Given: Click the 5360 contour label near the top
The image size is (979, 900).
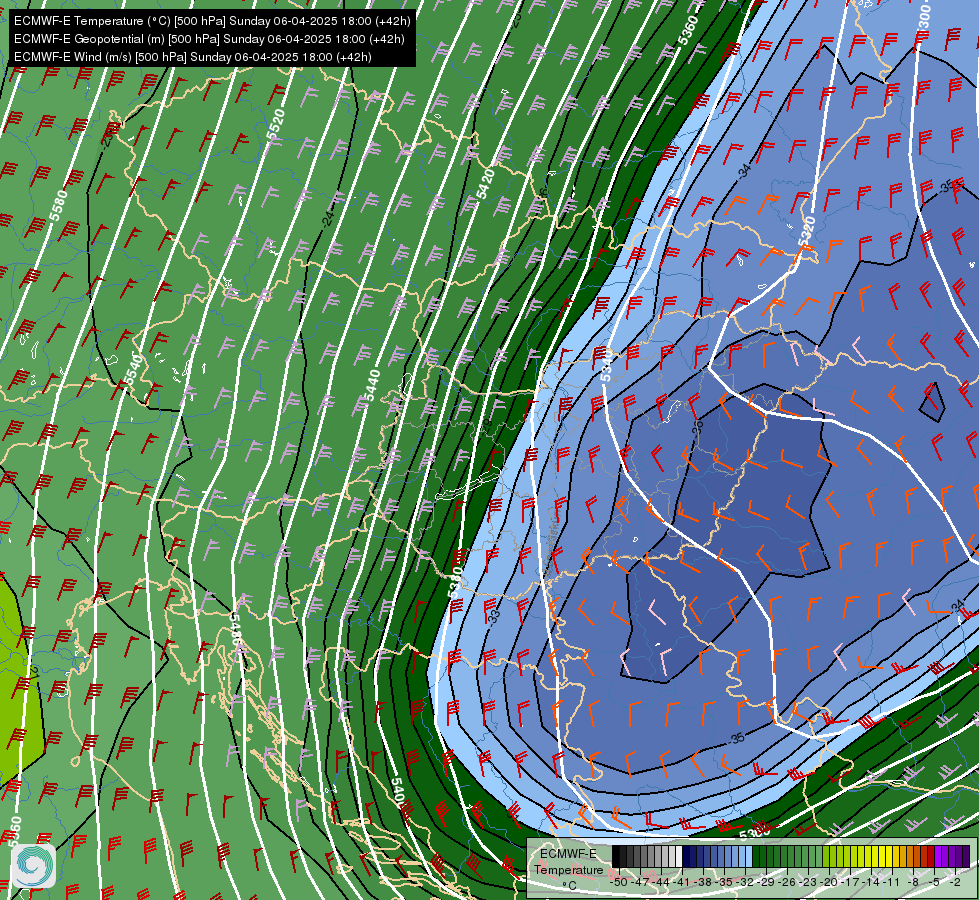Looking at the screenshot, I should [x=687, y=30].
